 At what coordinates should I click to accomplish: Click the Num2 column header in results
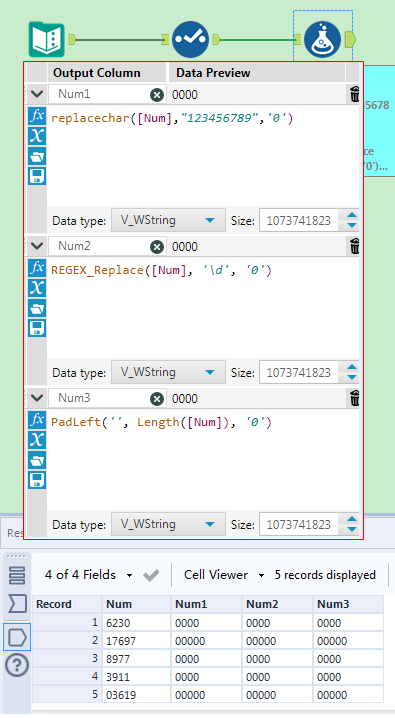277,604
